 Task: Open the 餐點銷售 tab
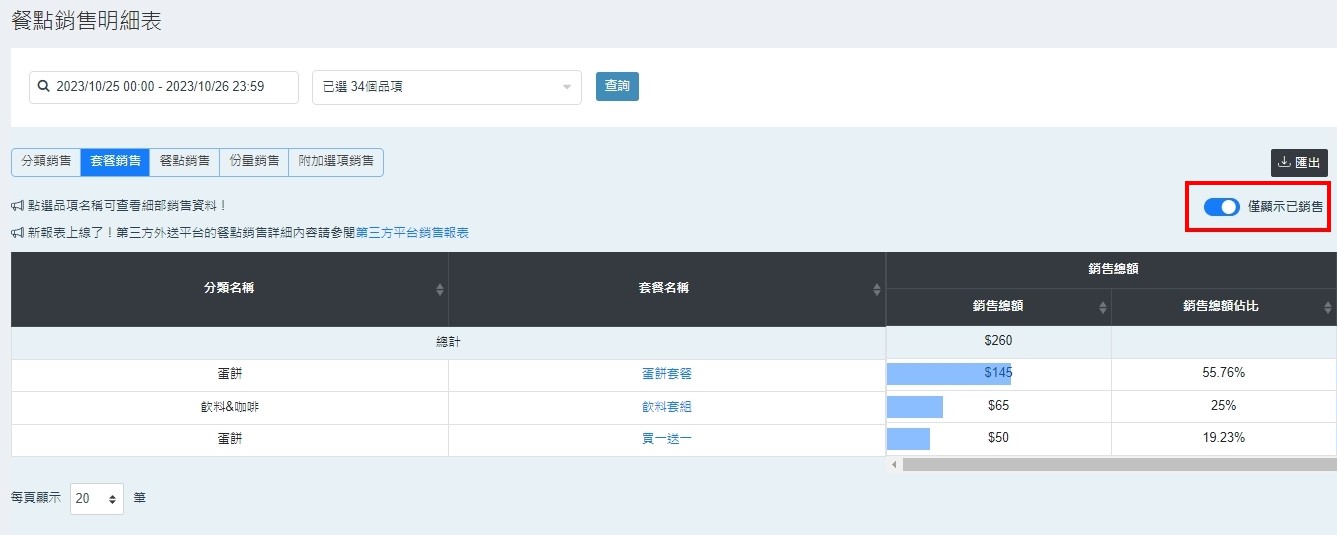click(185, 162)
